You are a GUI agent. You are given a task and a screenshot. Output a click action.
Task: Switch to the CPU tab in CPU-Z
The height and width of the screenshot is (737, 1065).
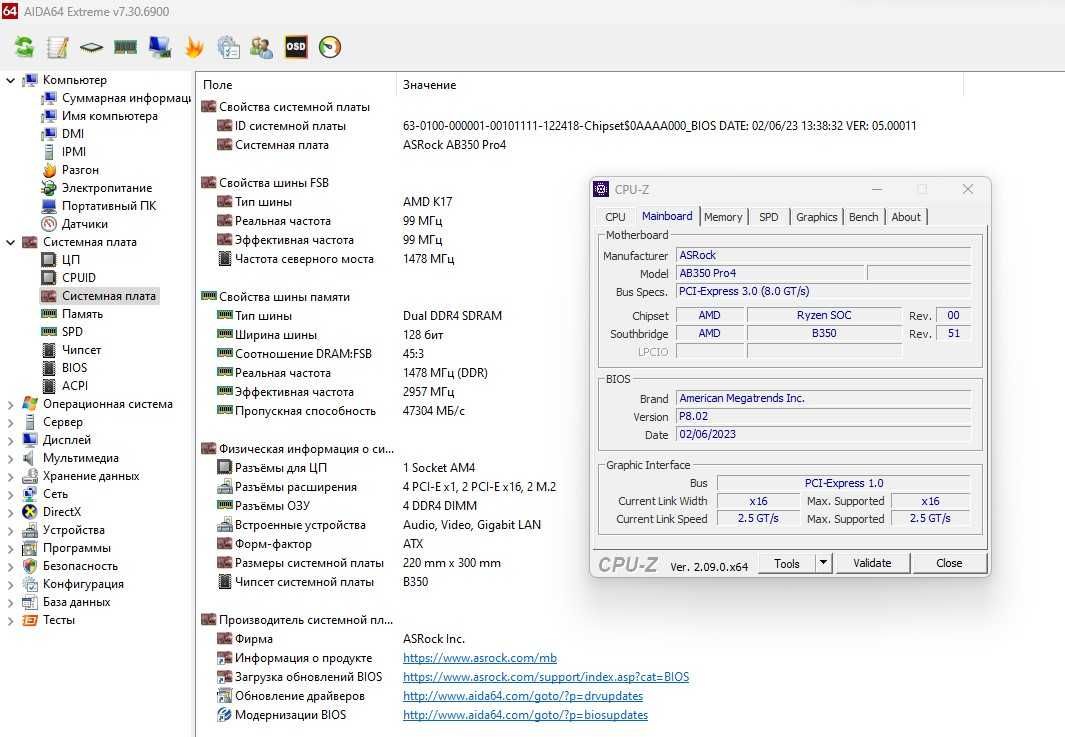(615, 217)
